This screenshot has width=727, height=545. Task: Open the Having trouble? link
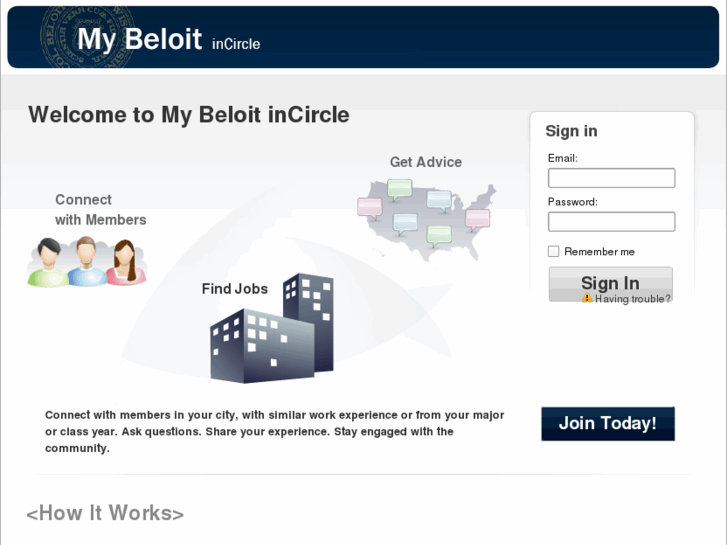point(633,299)
